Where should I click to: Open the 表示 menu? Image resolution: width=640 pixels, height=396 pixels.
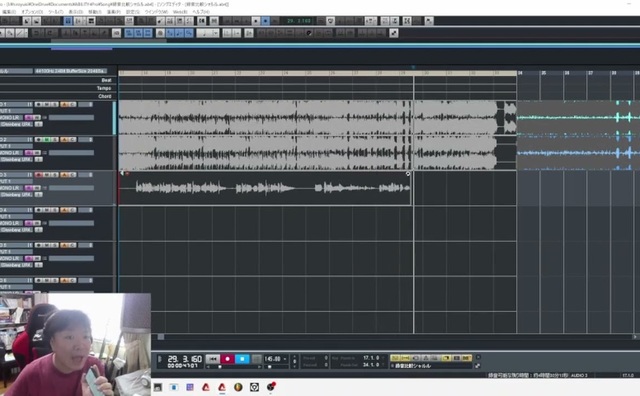[76, 12]
